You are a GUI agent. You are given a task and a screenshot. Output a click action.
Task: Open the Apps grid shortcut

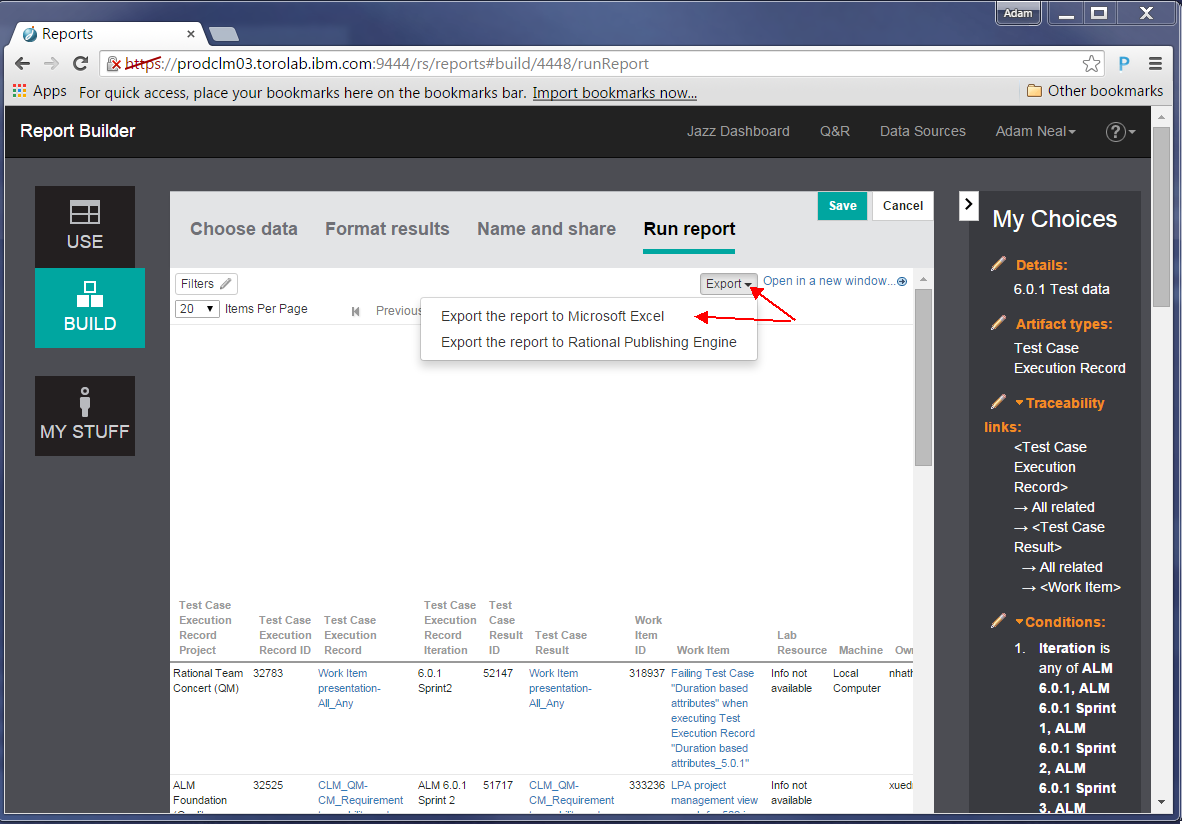pos(40,91)
